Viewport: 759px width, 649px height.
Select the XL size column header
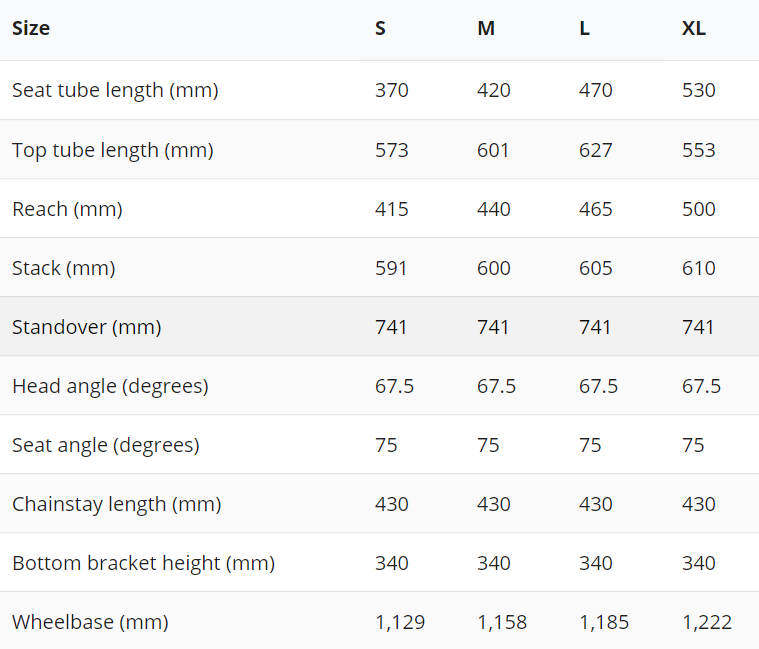pos(694,28)
